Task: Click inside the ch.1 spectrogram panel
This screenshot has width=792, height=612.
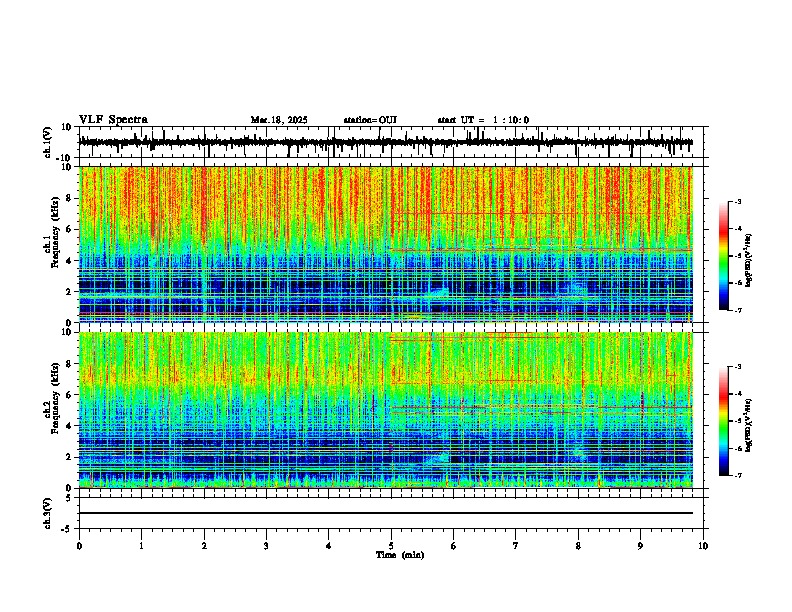Action: (x=386, y=244)
